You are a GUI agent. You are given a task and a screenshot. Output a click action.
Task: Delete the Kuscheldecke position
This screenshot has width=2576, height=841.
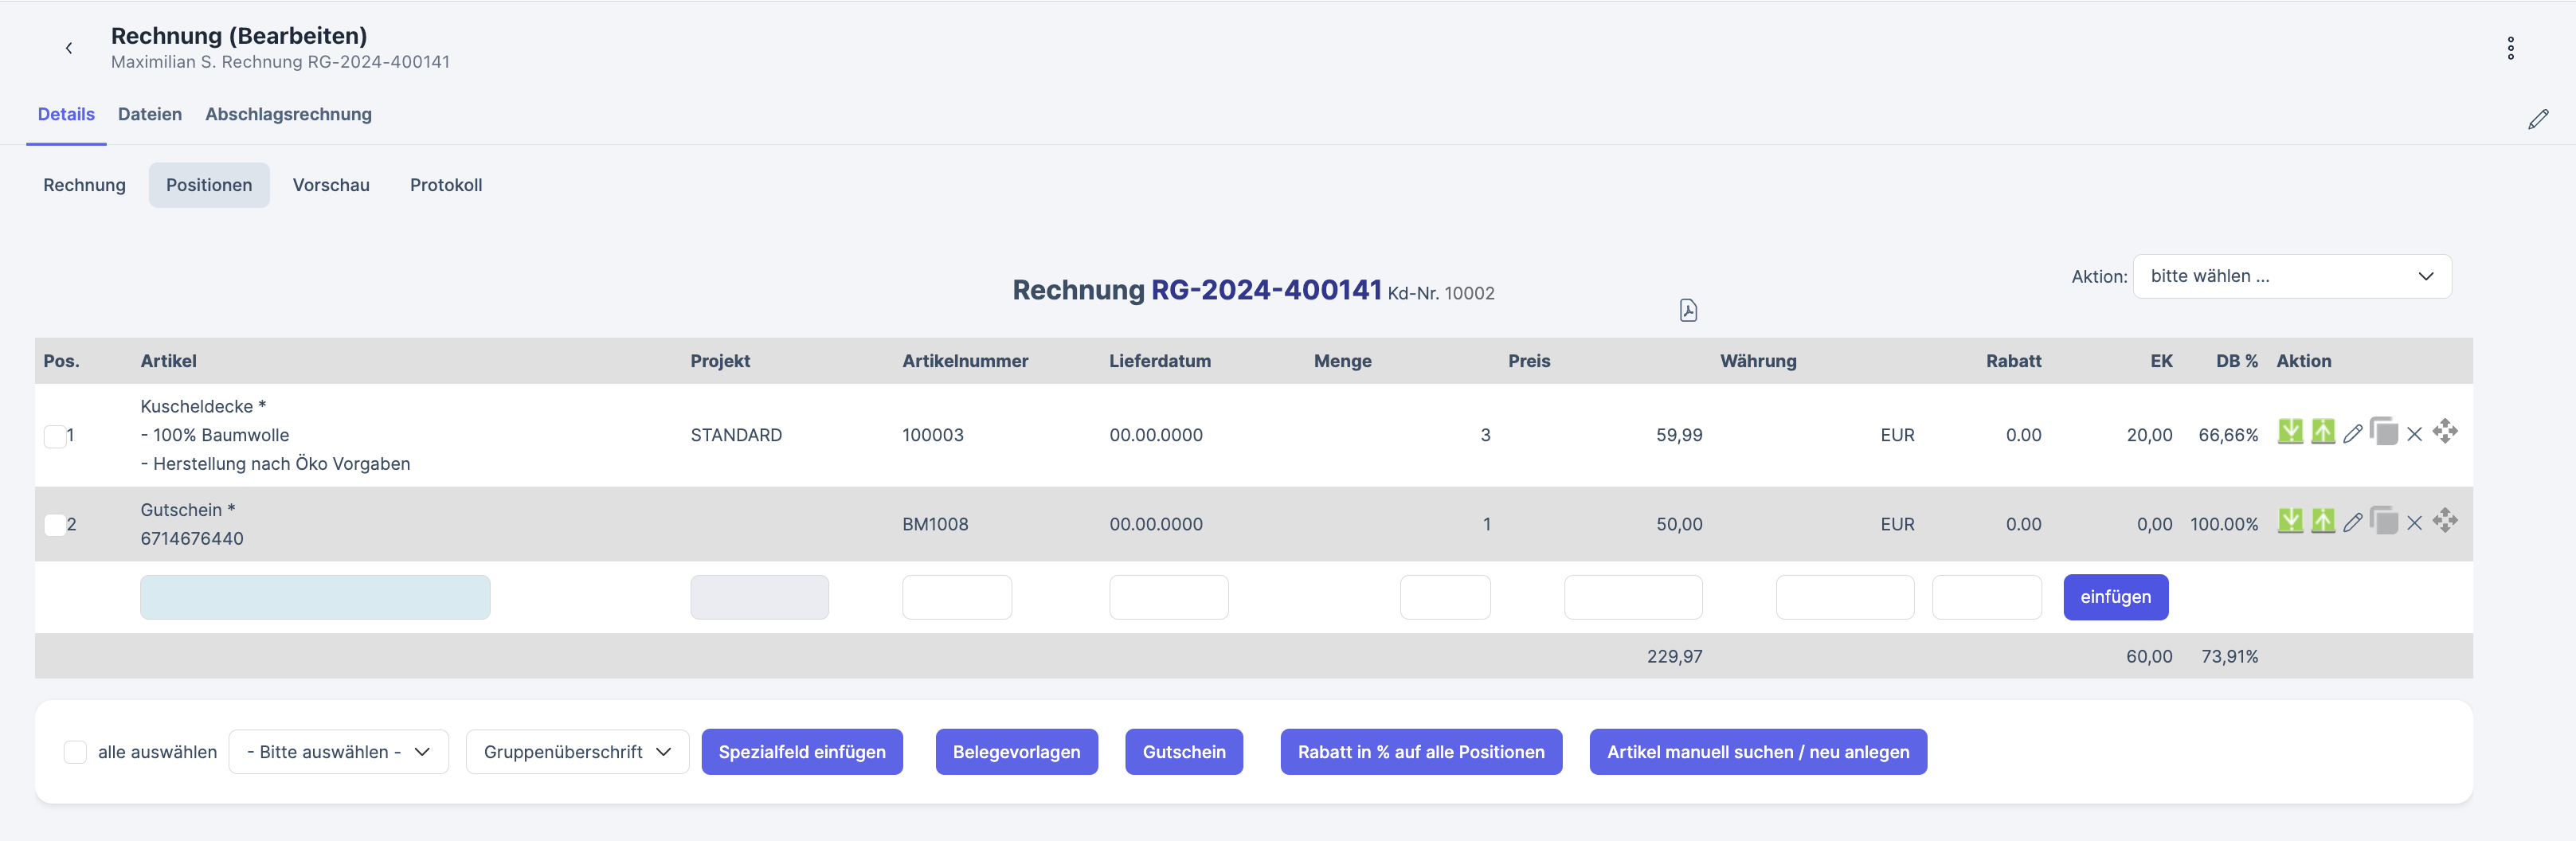(2414, 434)
